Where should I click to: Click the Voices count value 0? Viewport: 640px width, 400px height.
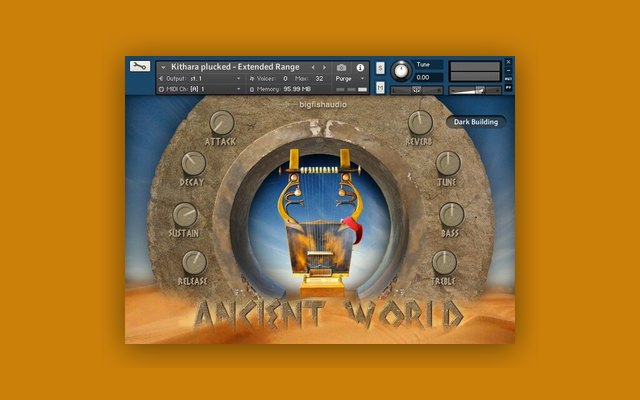285,78
